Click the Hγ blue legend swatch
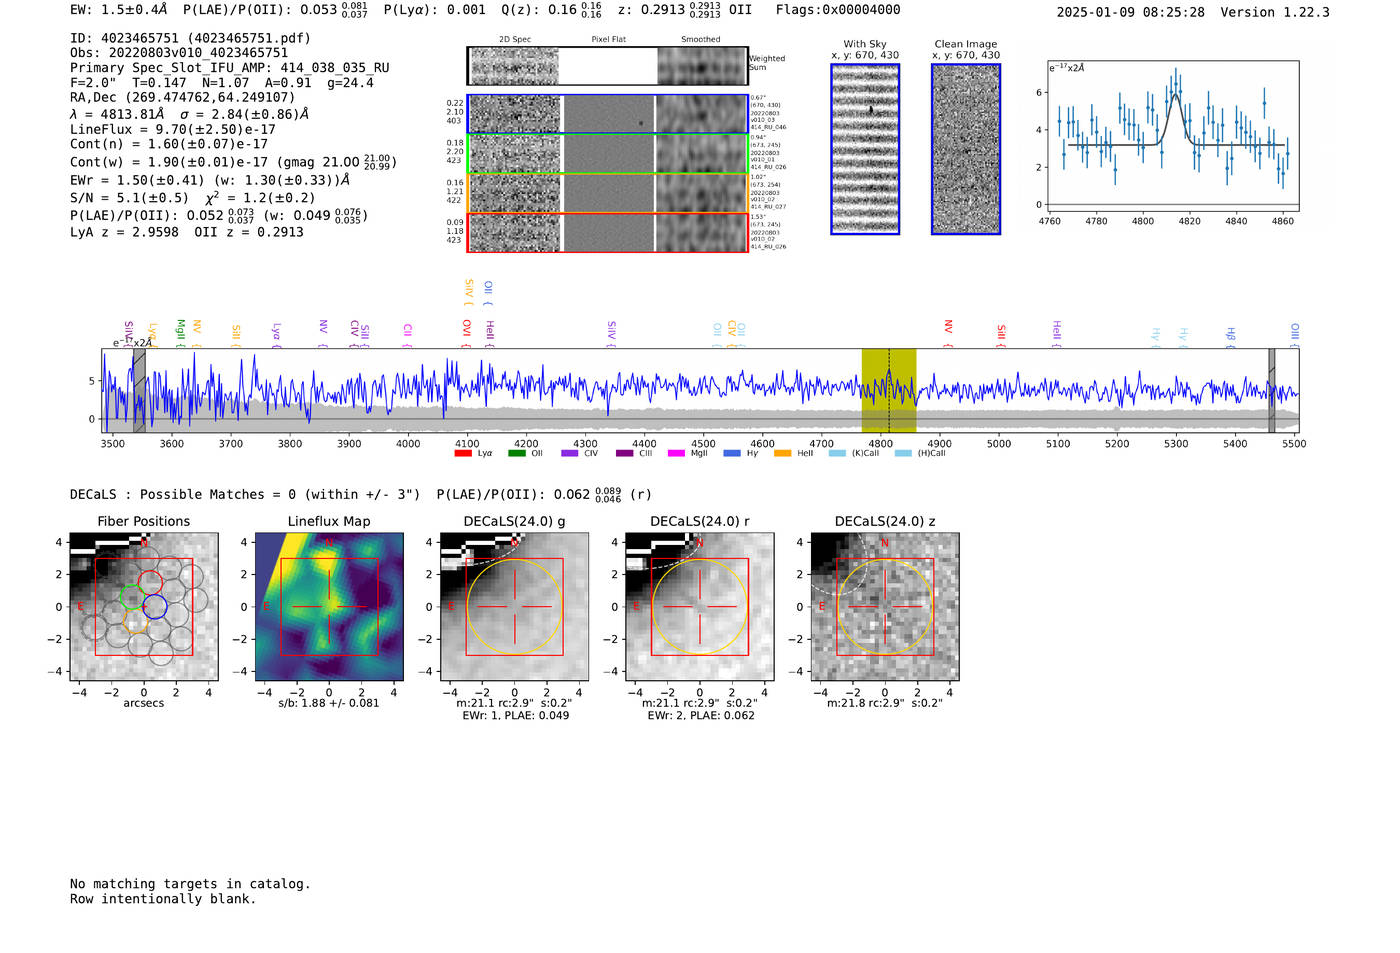This screenshot has width=1400, height=953. click(732, 453)
